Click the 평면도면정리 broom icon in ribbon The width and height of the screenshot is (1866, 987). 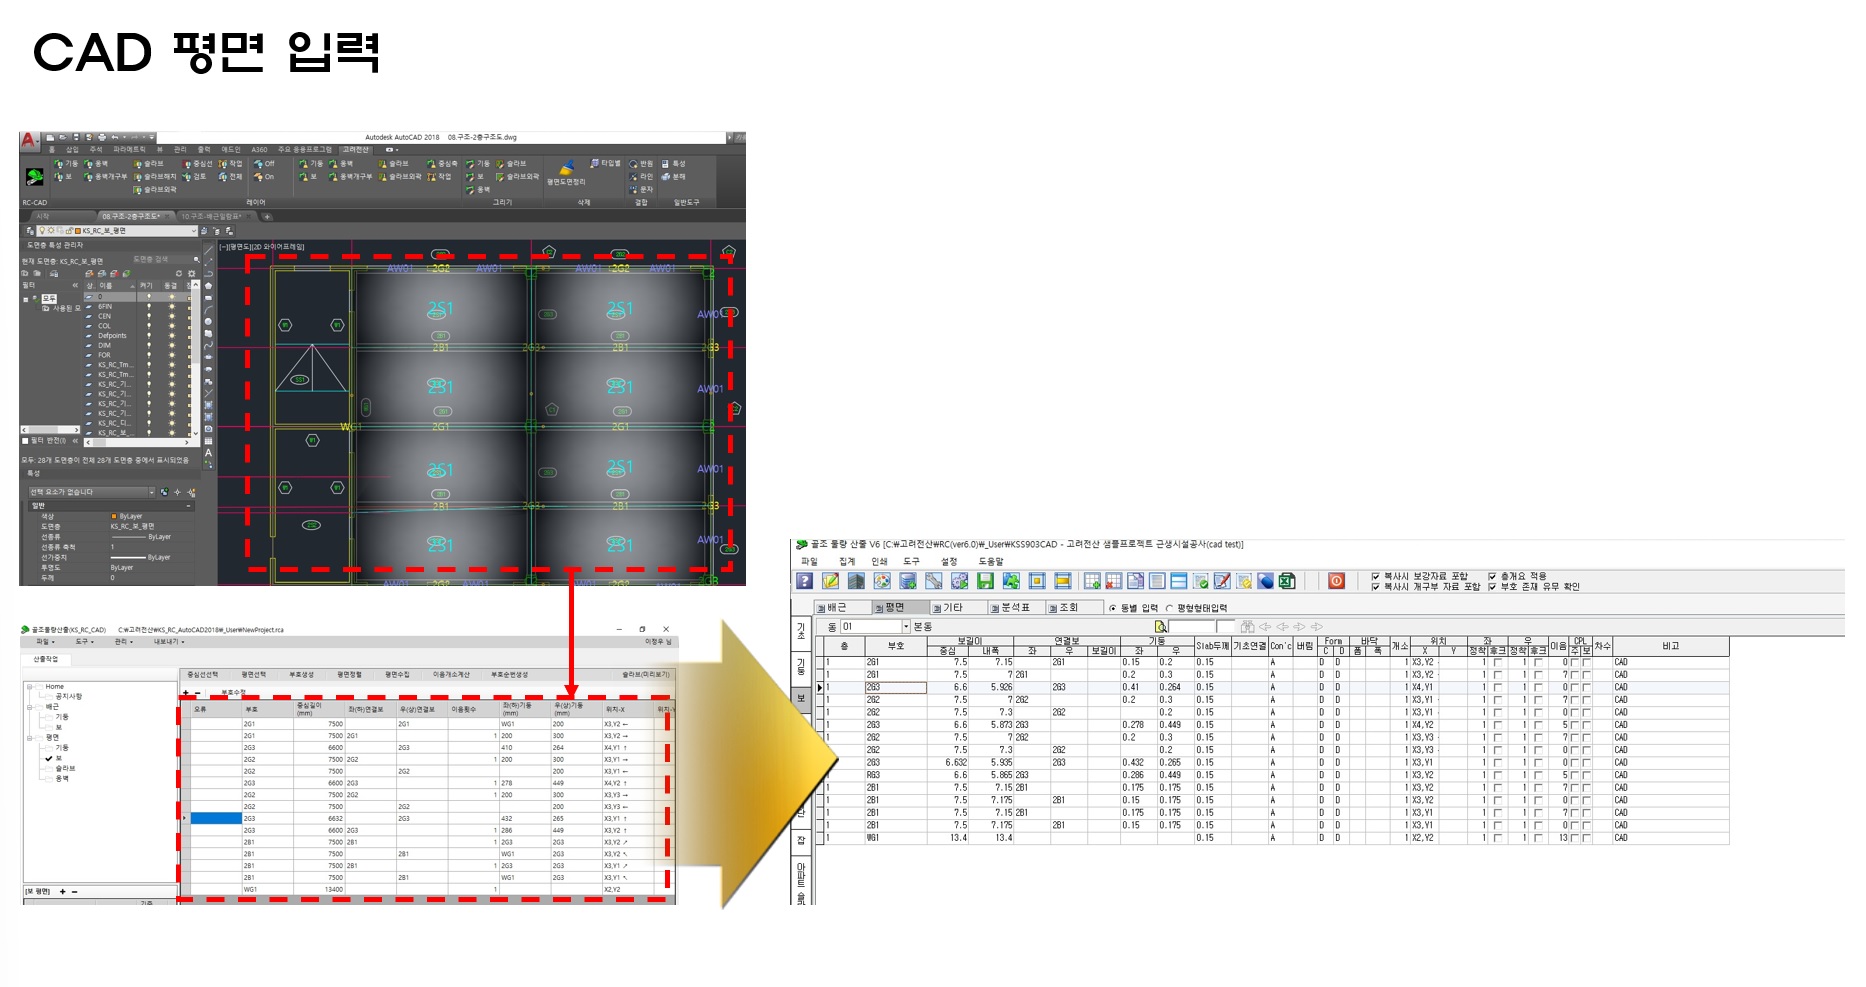(x=566, y=168)
